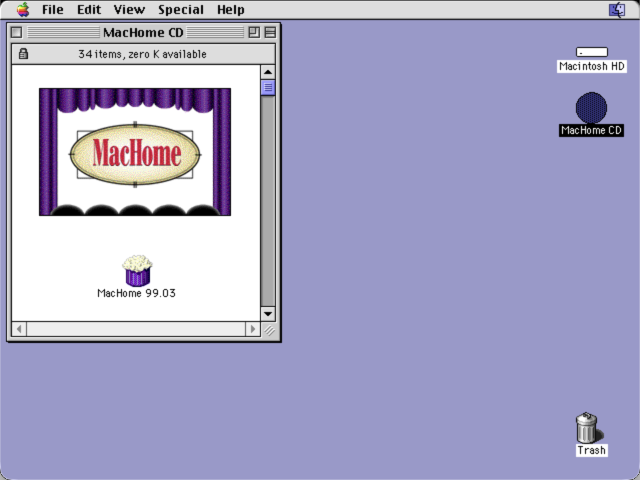The image size is (640, 480).
Task: Click the vertical scrollbar up arrow
Action: (x=268, y=72)
